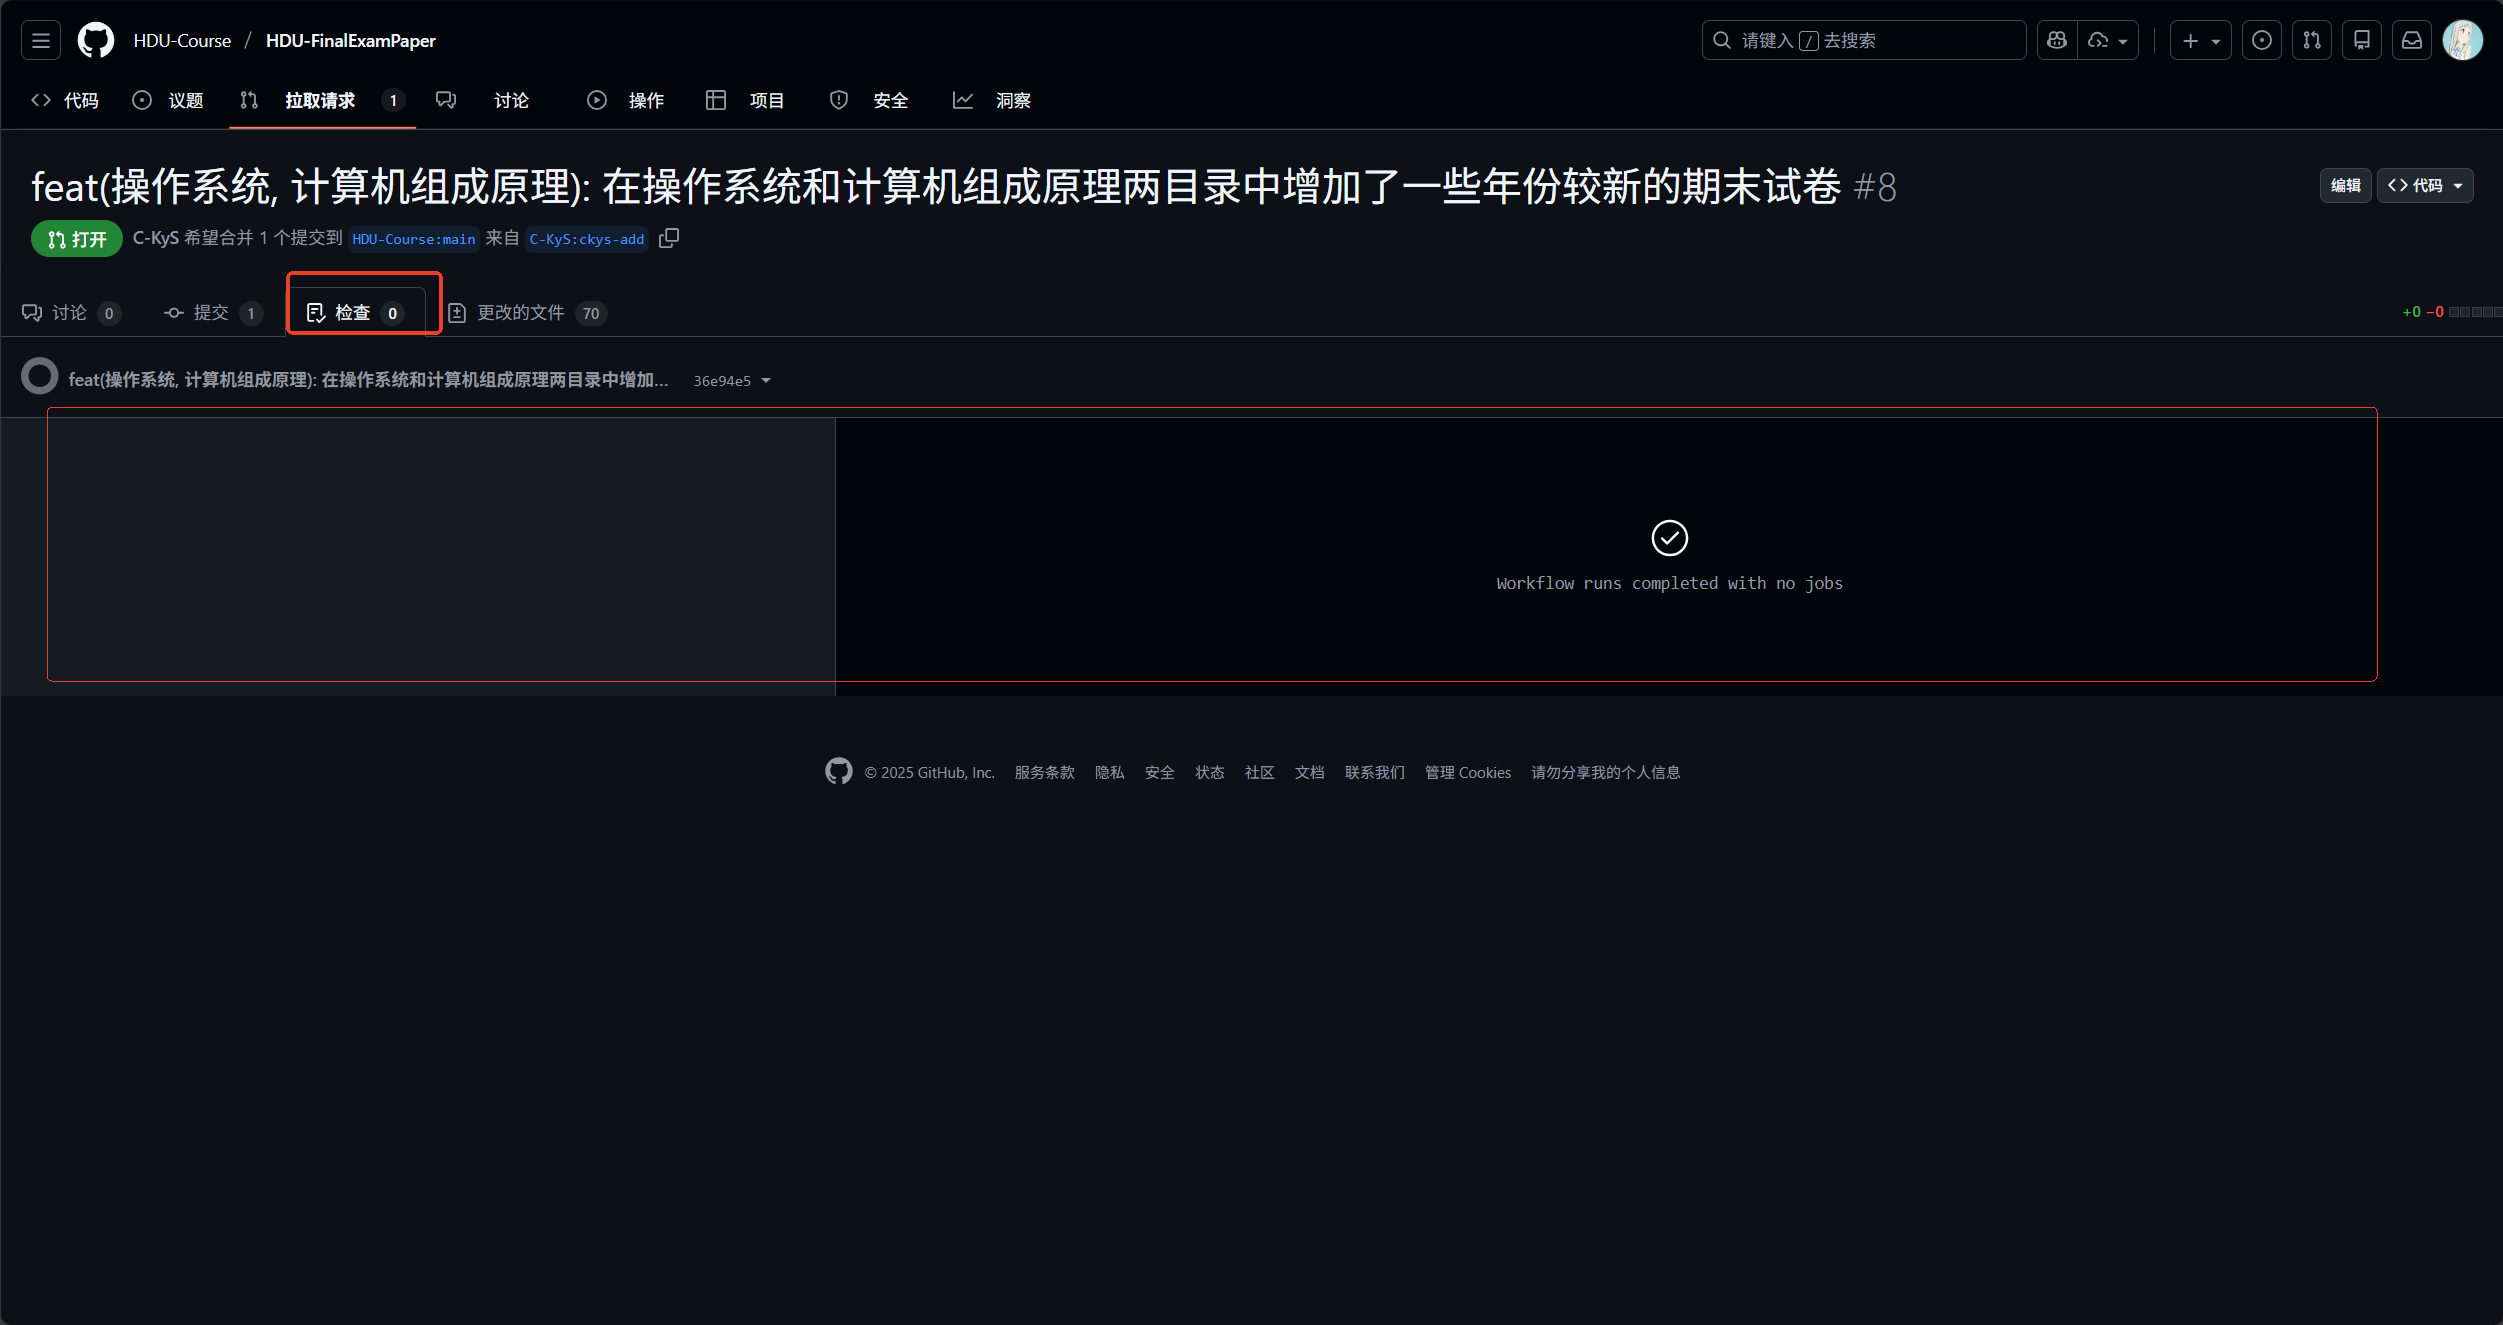Open the 讨论 repository tab
This screenshot has height=1325, width=2503.
[482, 100]
